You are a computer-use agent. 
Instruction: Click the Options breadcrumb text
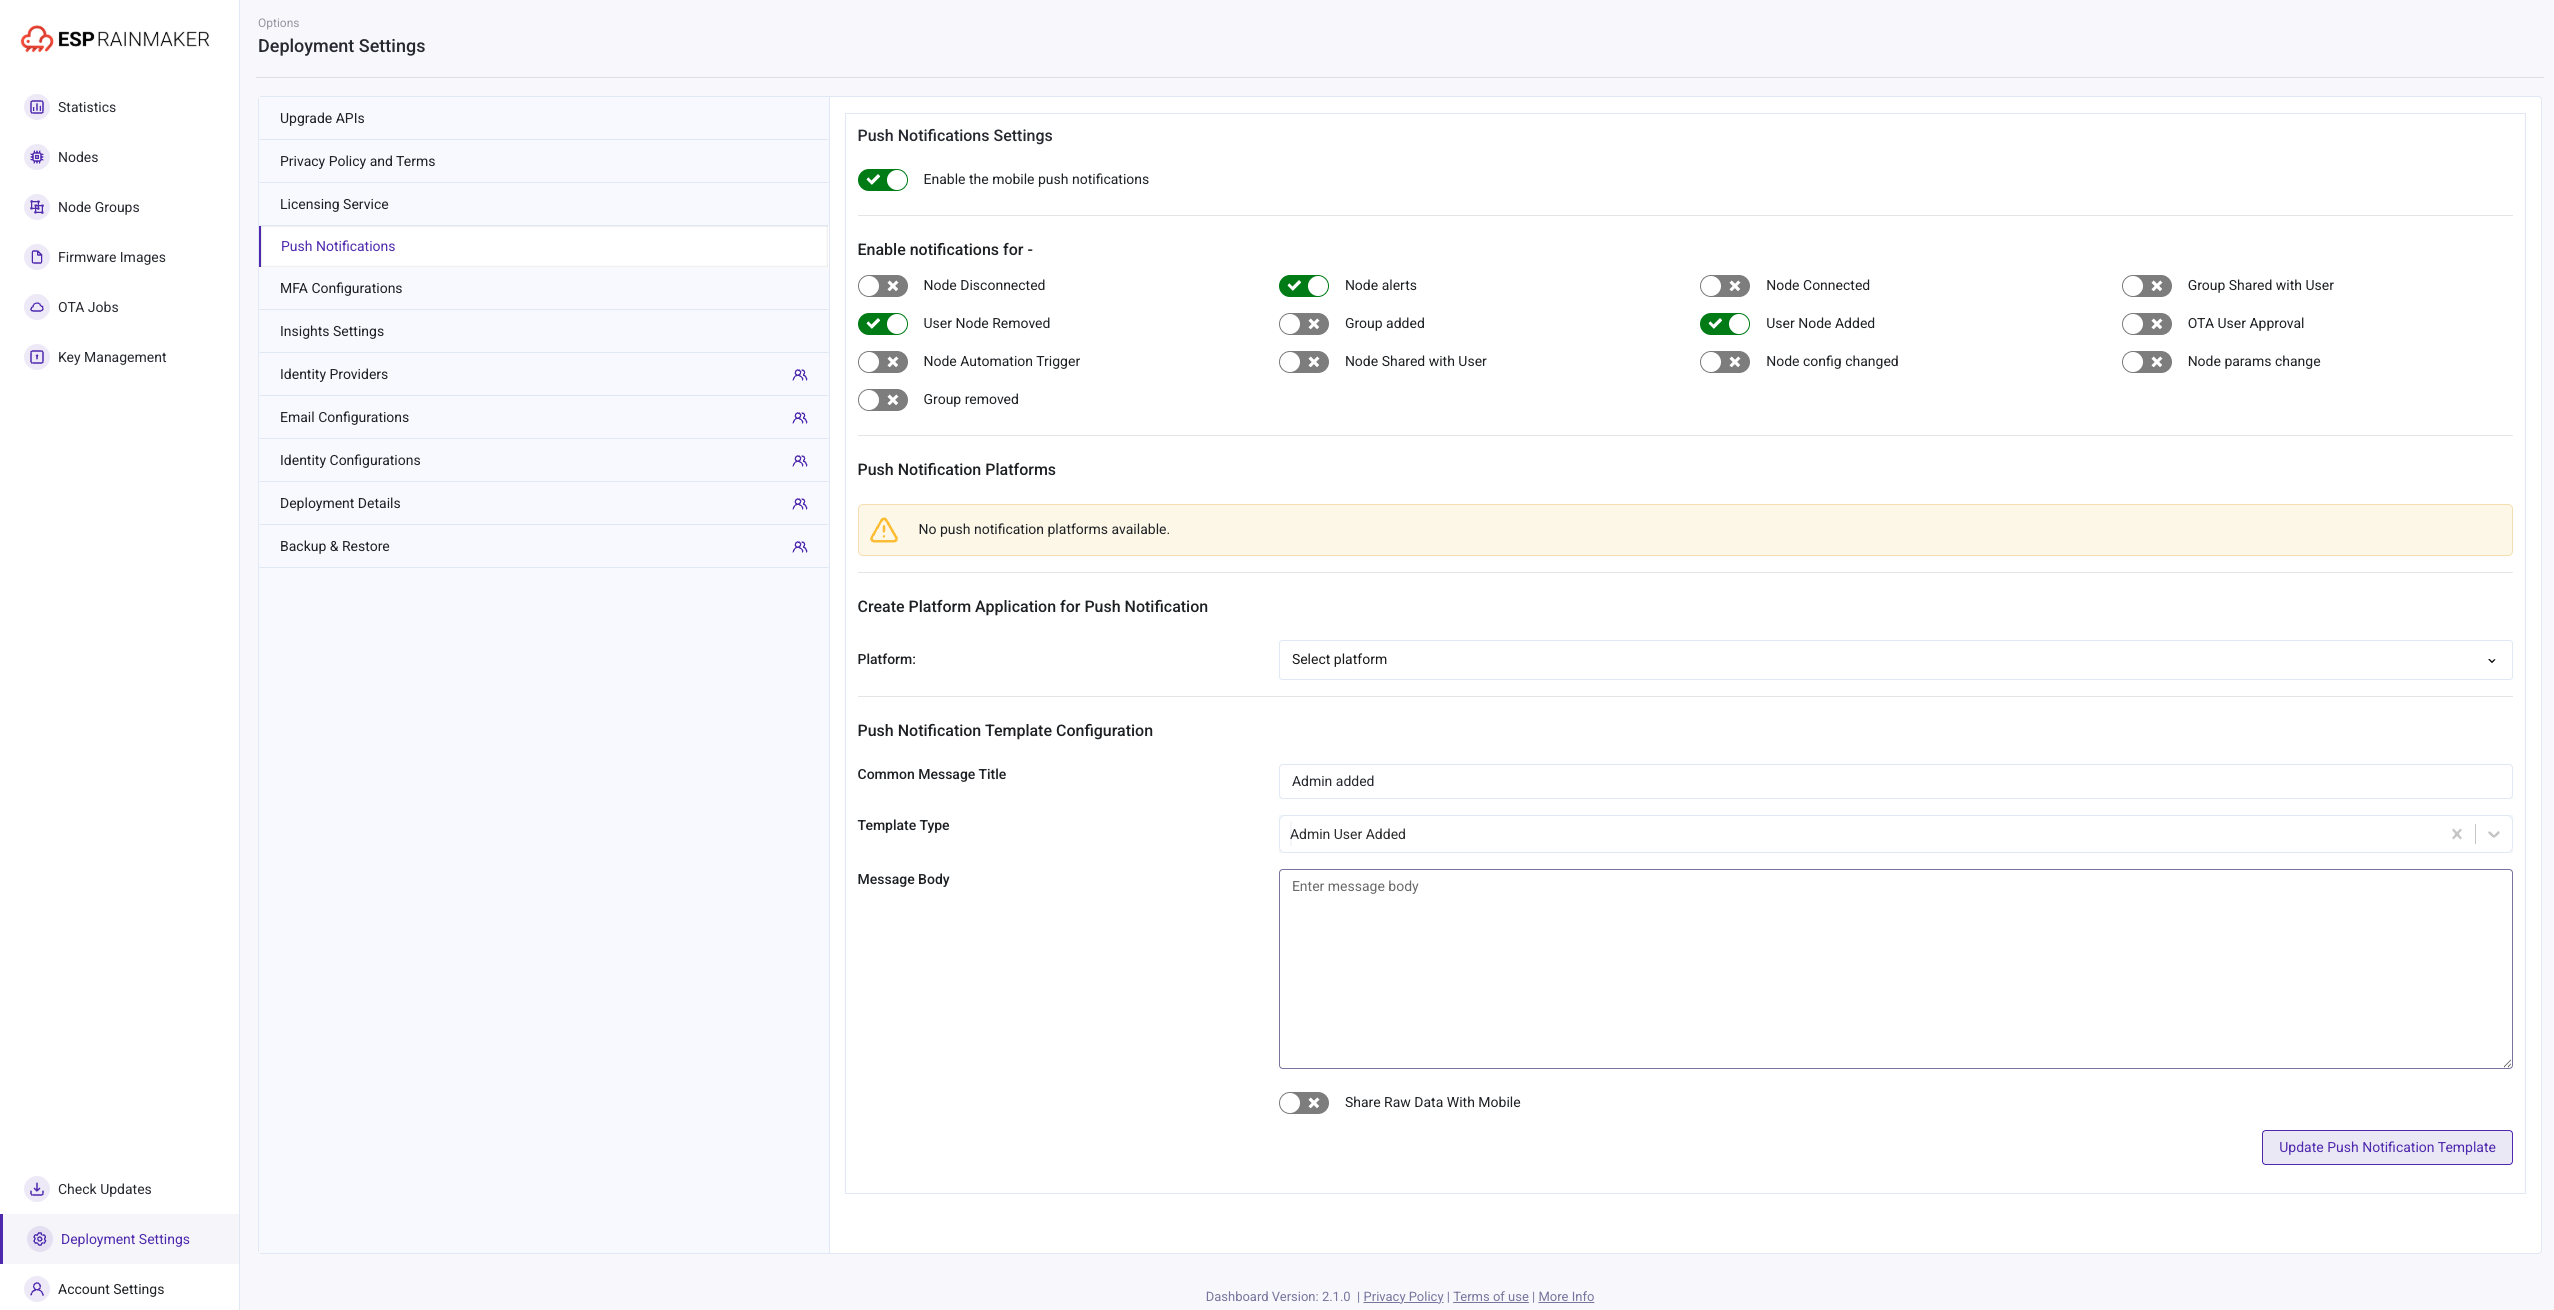(278, 23)
